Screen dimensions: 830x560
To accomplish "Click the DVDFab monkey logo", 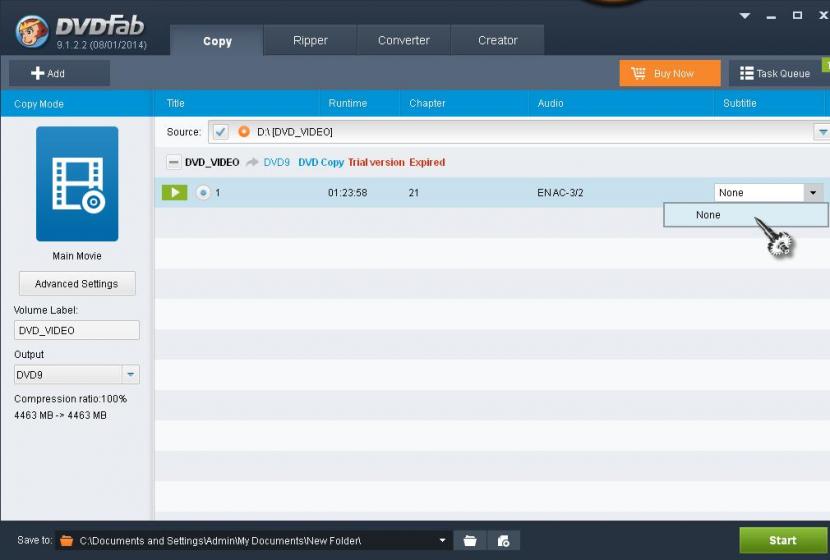I will (32, 31).
